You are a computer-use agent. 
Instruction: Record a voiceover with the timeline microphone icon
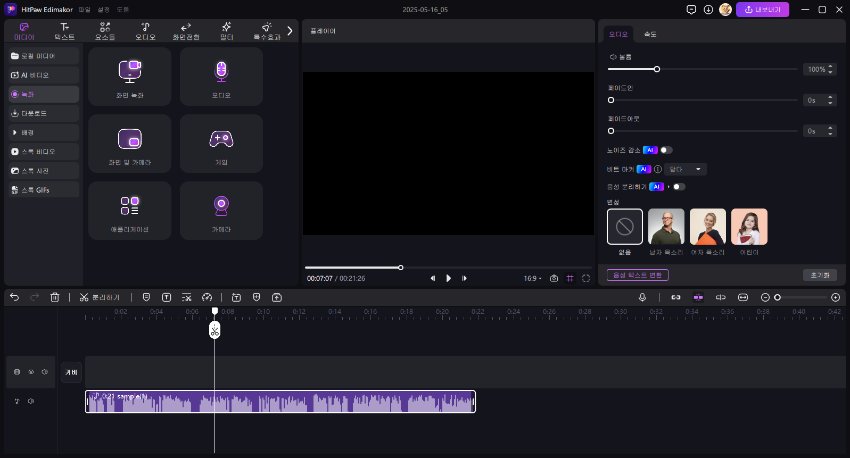tap(642, 297)
